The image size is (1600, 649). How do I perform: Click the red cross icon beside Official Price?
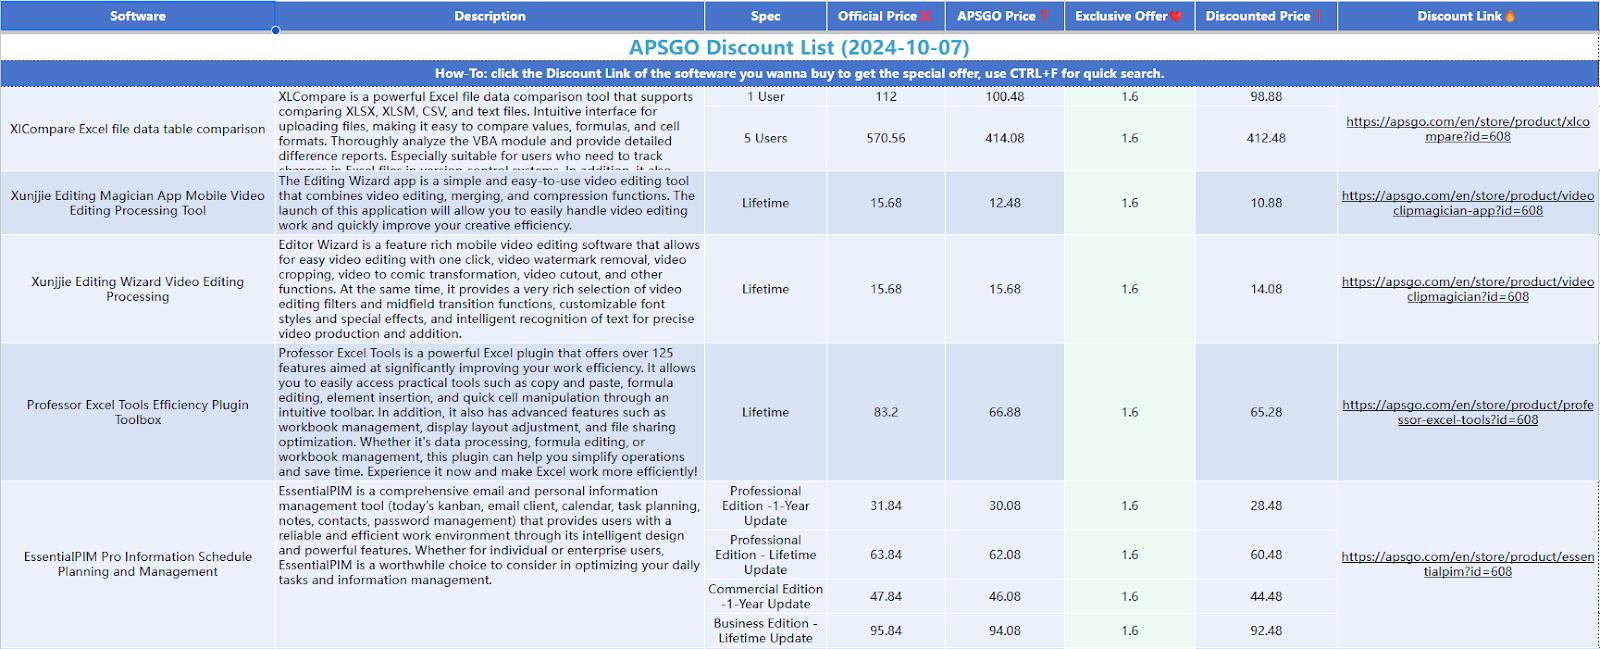925,16
